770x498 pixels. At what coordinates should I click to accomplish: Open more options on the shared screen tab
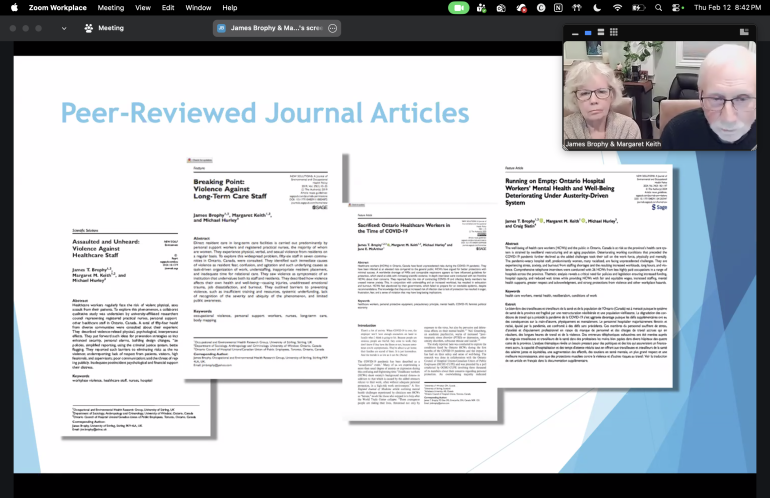[x=332, y=28]
